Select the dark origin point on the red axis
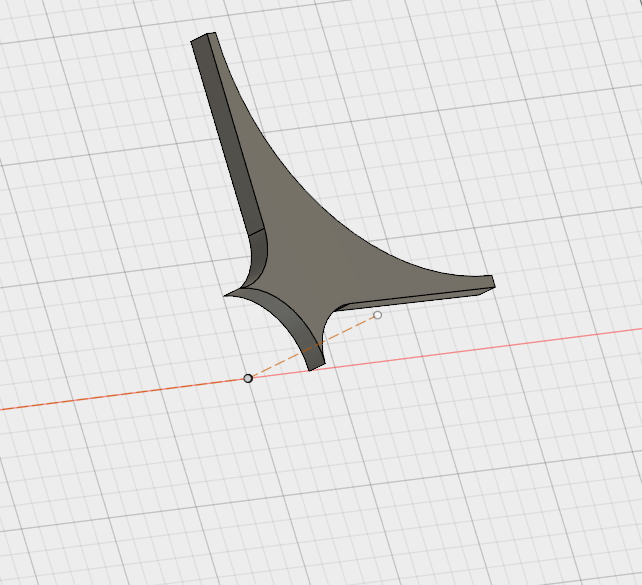The width and height of the screenshot is (642, 585). [248, 378]
